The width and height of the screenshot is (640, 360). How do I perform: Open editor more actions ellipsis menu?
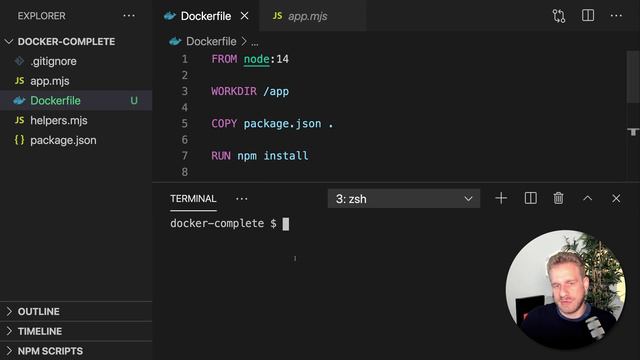tap(616, 16)
